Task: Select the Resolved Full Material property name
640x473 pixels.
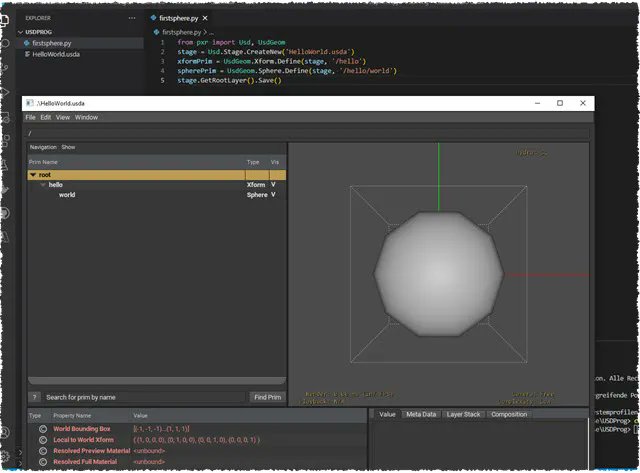Action: point(85,462)
